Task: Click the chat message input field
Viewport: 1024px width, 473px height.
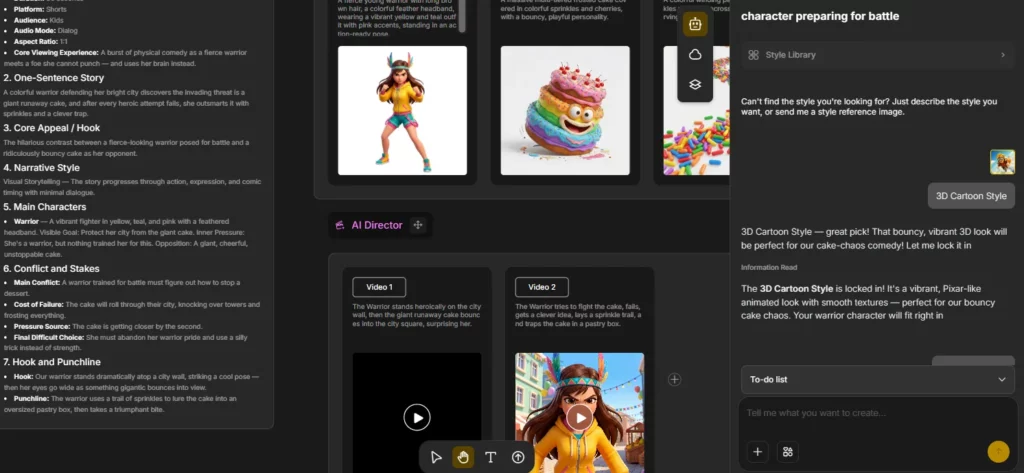Action: (878, 413)
